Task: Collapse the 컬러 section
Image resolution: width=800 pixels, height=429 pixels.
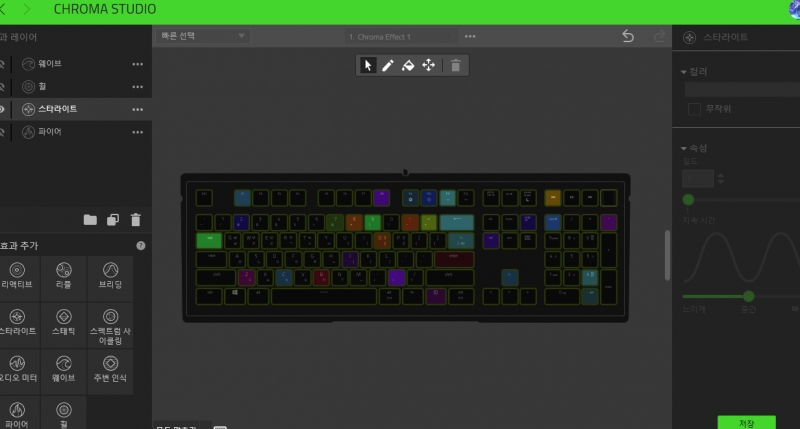Action: 683,72
